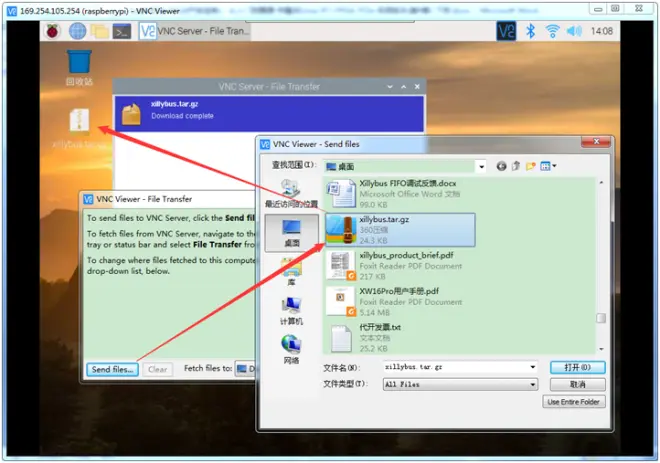The height and width of the screenshot is (463, 660).
Task: Click the up one level folder icon
Action: [516, 166]
